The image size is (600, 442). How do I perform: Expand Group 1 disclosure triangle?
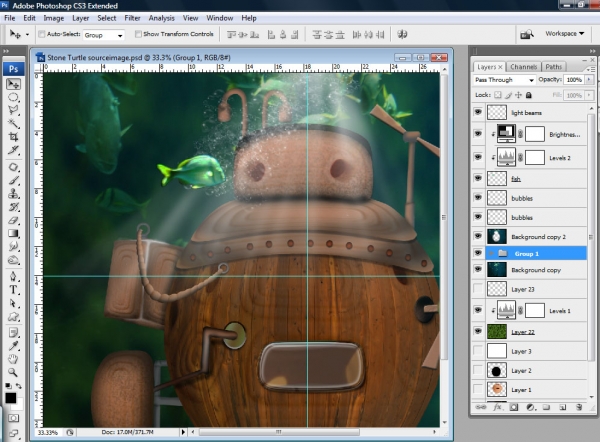(491, 253)
